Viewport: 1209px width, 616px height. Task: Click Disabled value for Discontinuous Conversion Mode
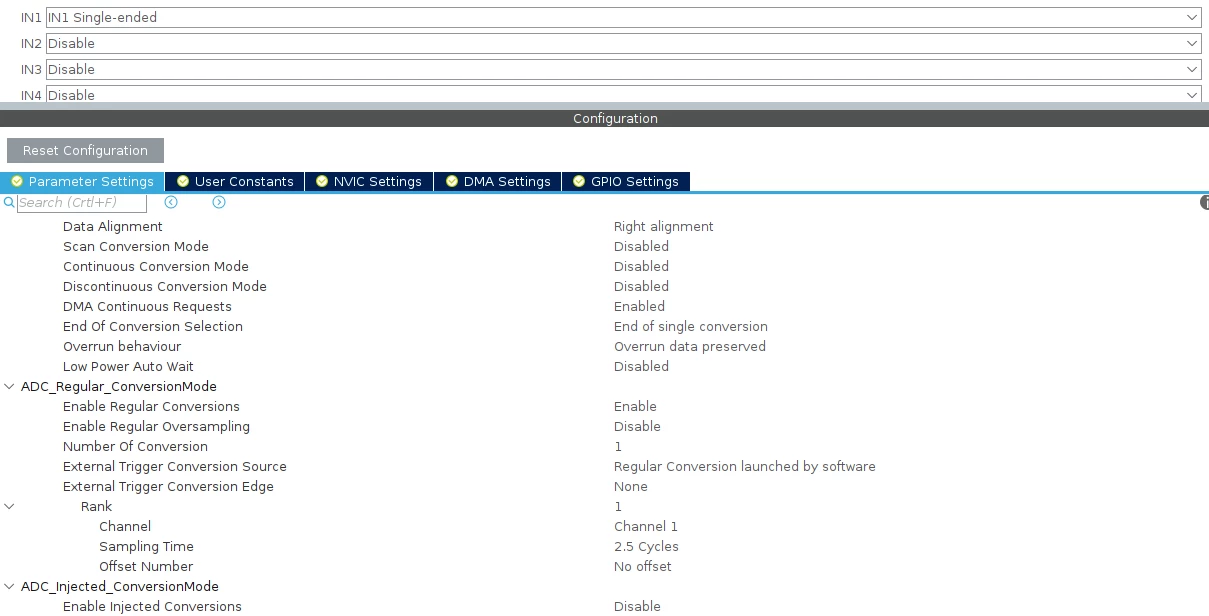(641, 286)
